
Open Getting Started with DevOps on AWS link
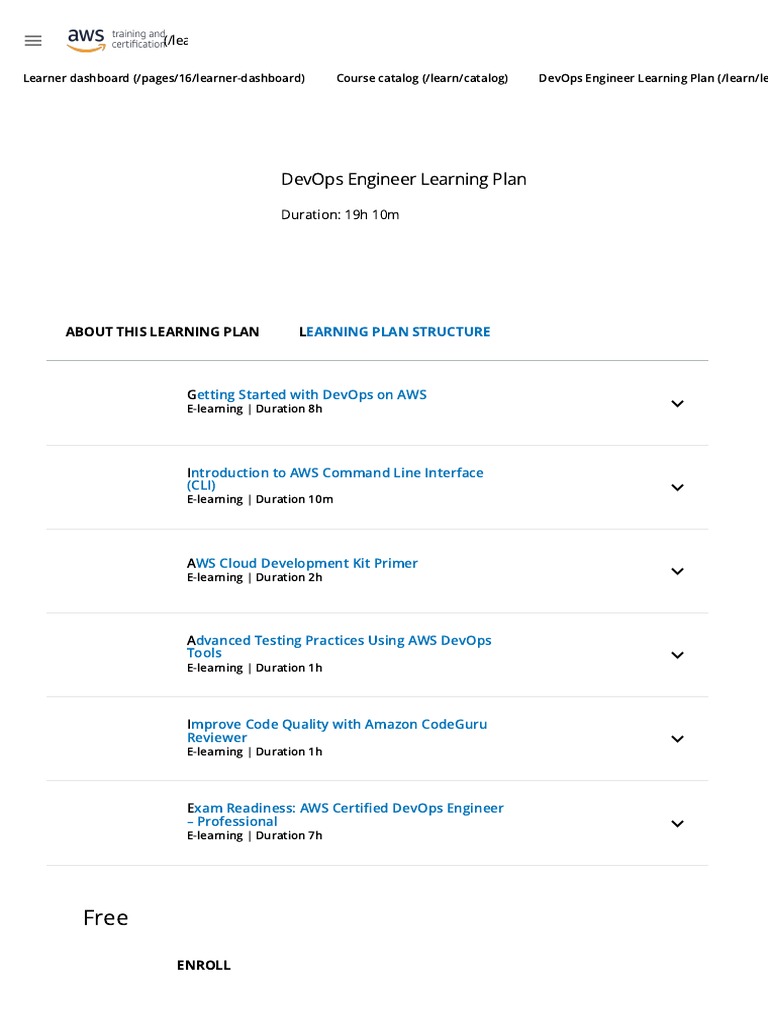[307, 395]
